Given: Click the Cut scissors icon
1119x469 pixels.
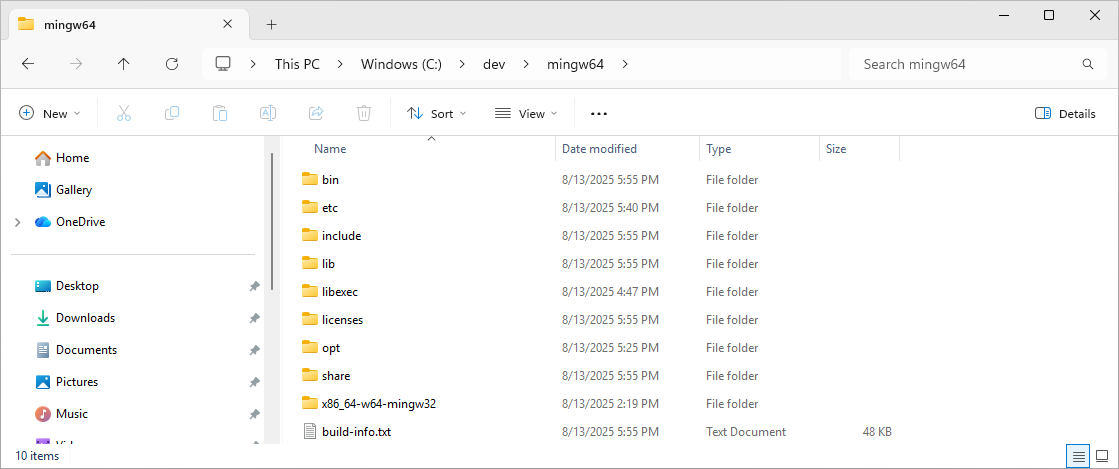Looking at the screenshot, I should point(124,113).
